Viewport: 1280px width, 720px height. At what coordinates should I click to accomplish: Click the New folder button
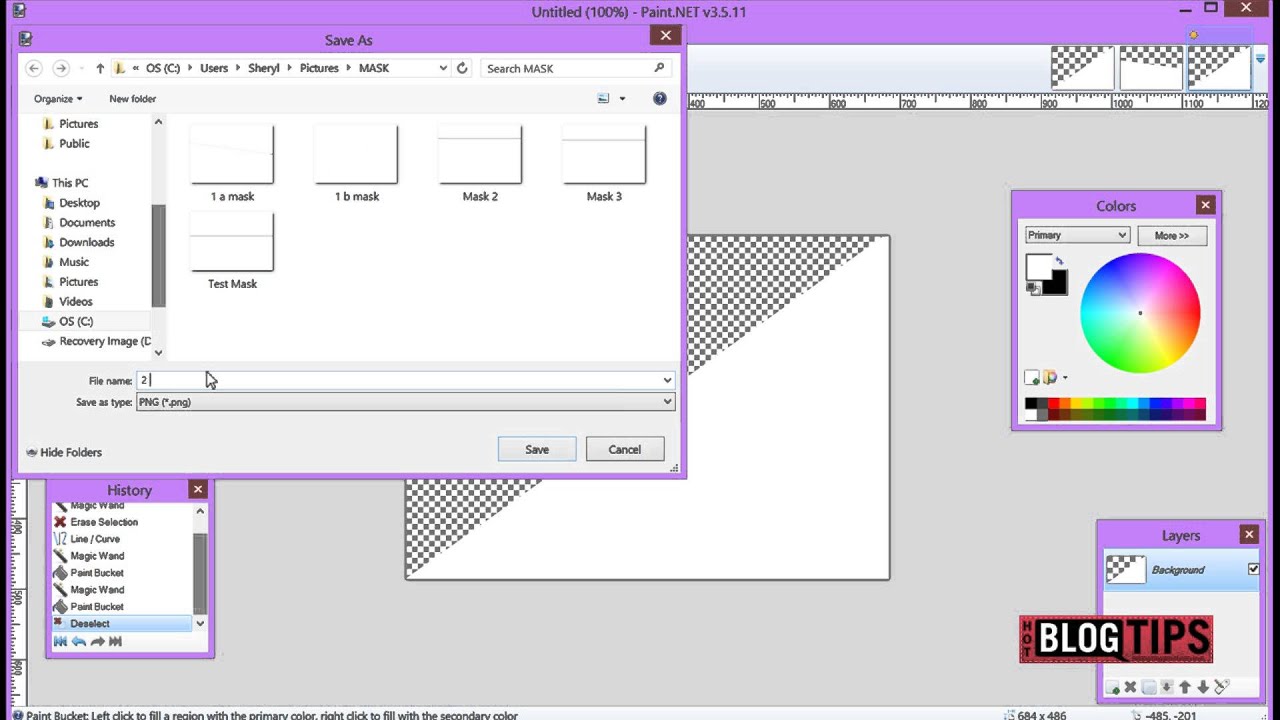132,98
